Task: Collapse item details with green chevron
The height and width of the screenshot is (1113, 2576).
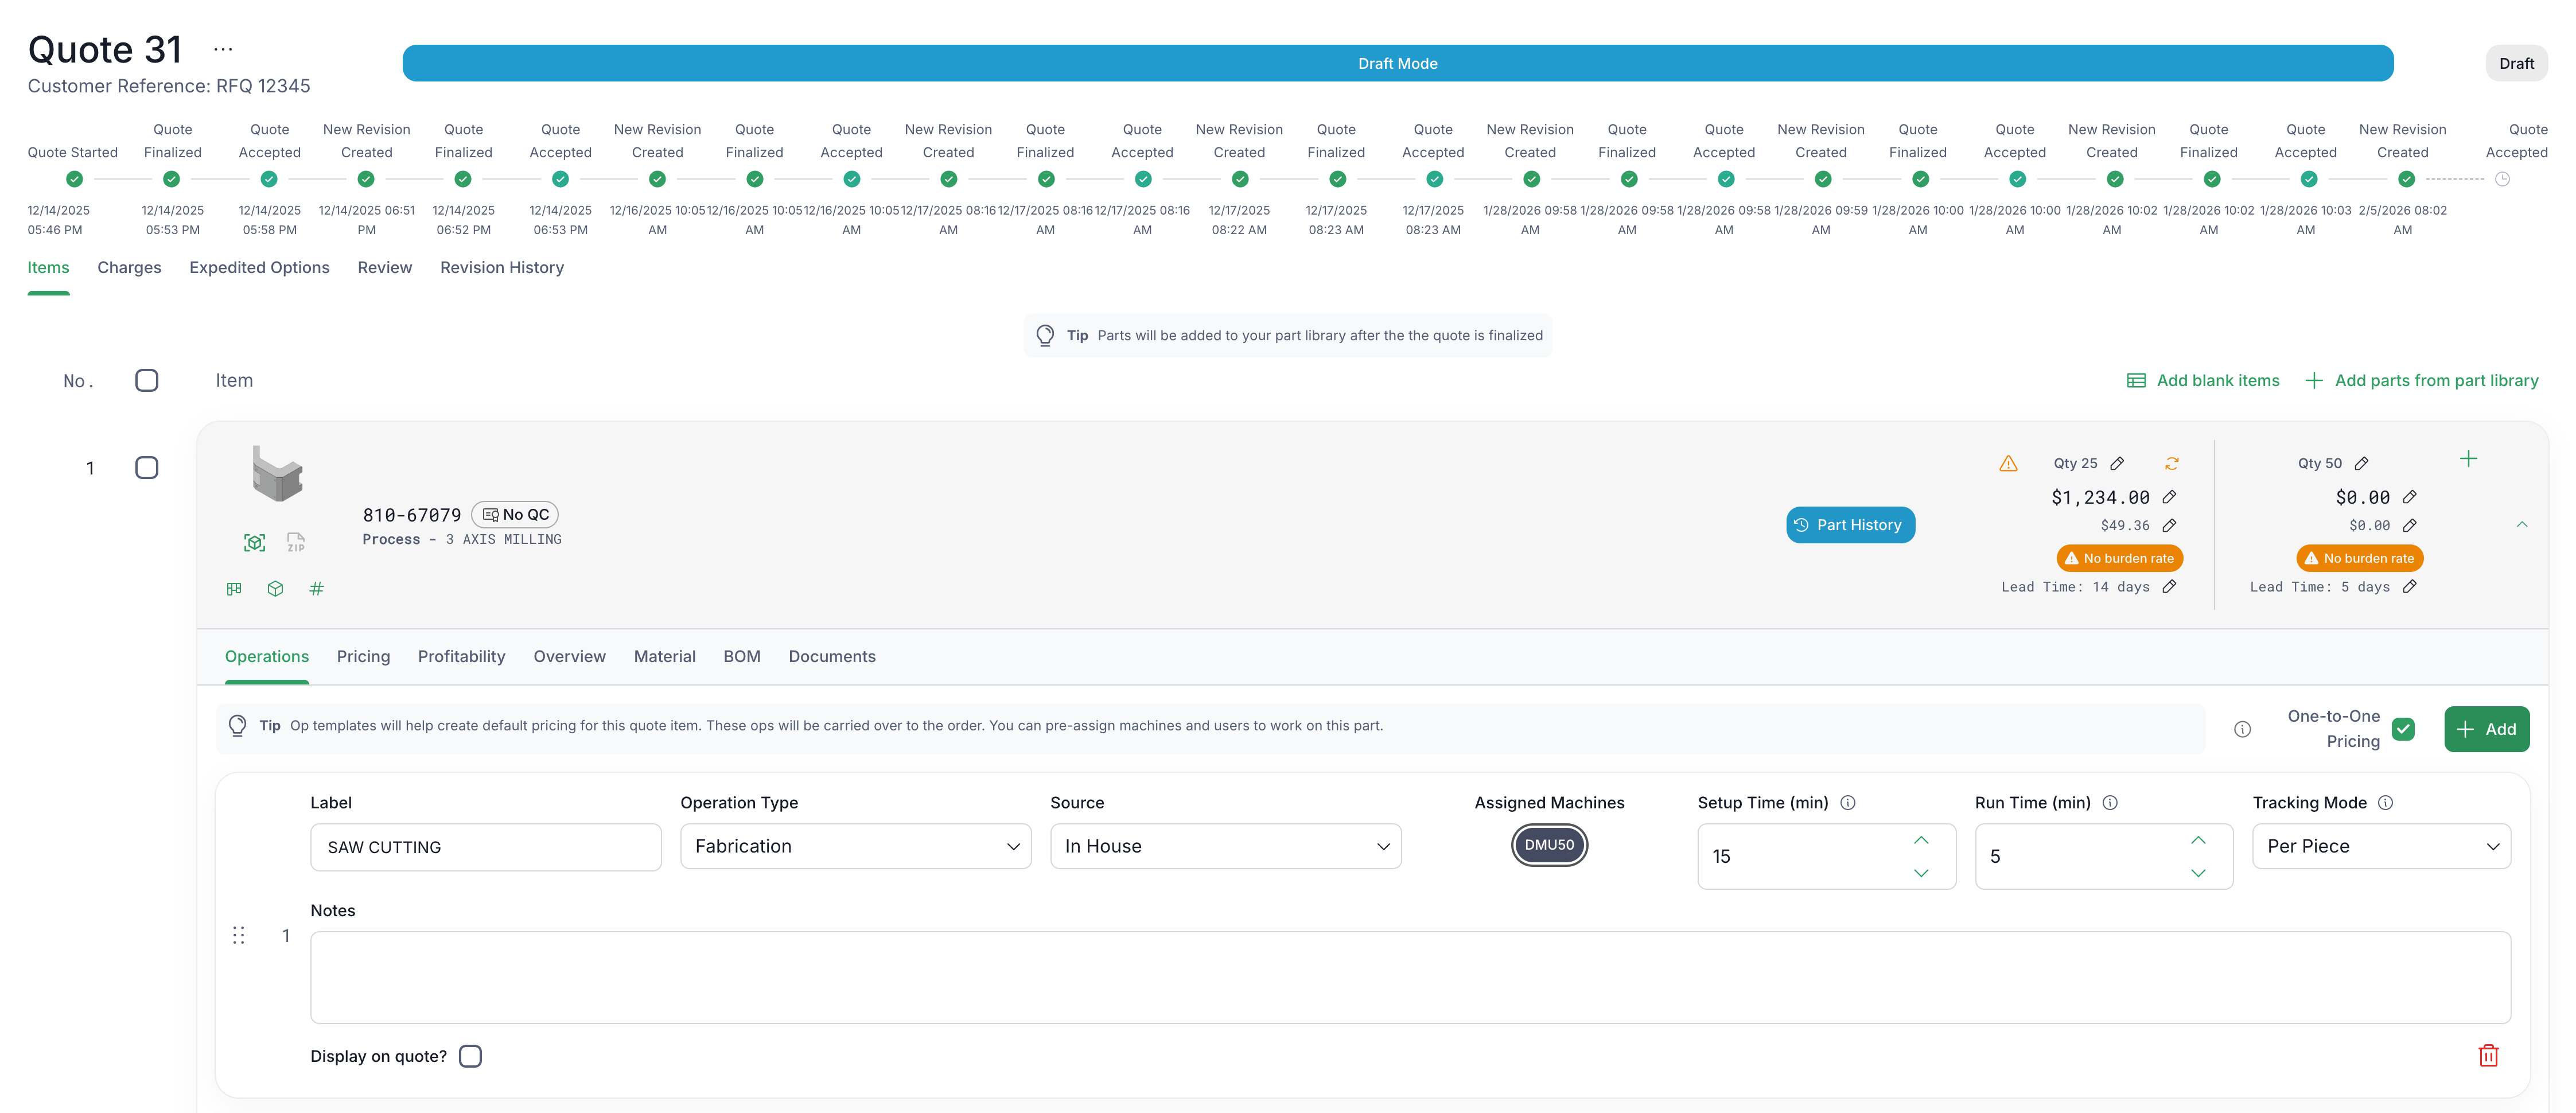Action: point(2521,525)
